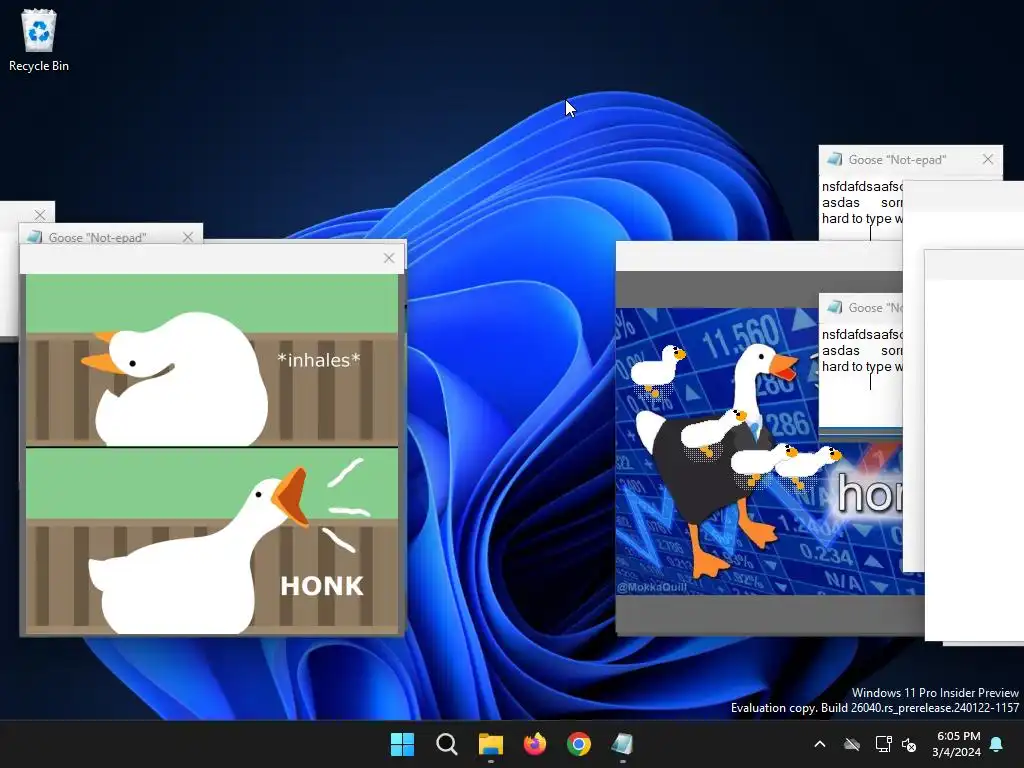Open the Recycle Bin desktop icon
The height and width of the screenshot is (768, 1024).
tap(39, 40)
